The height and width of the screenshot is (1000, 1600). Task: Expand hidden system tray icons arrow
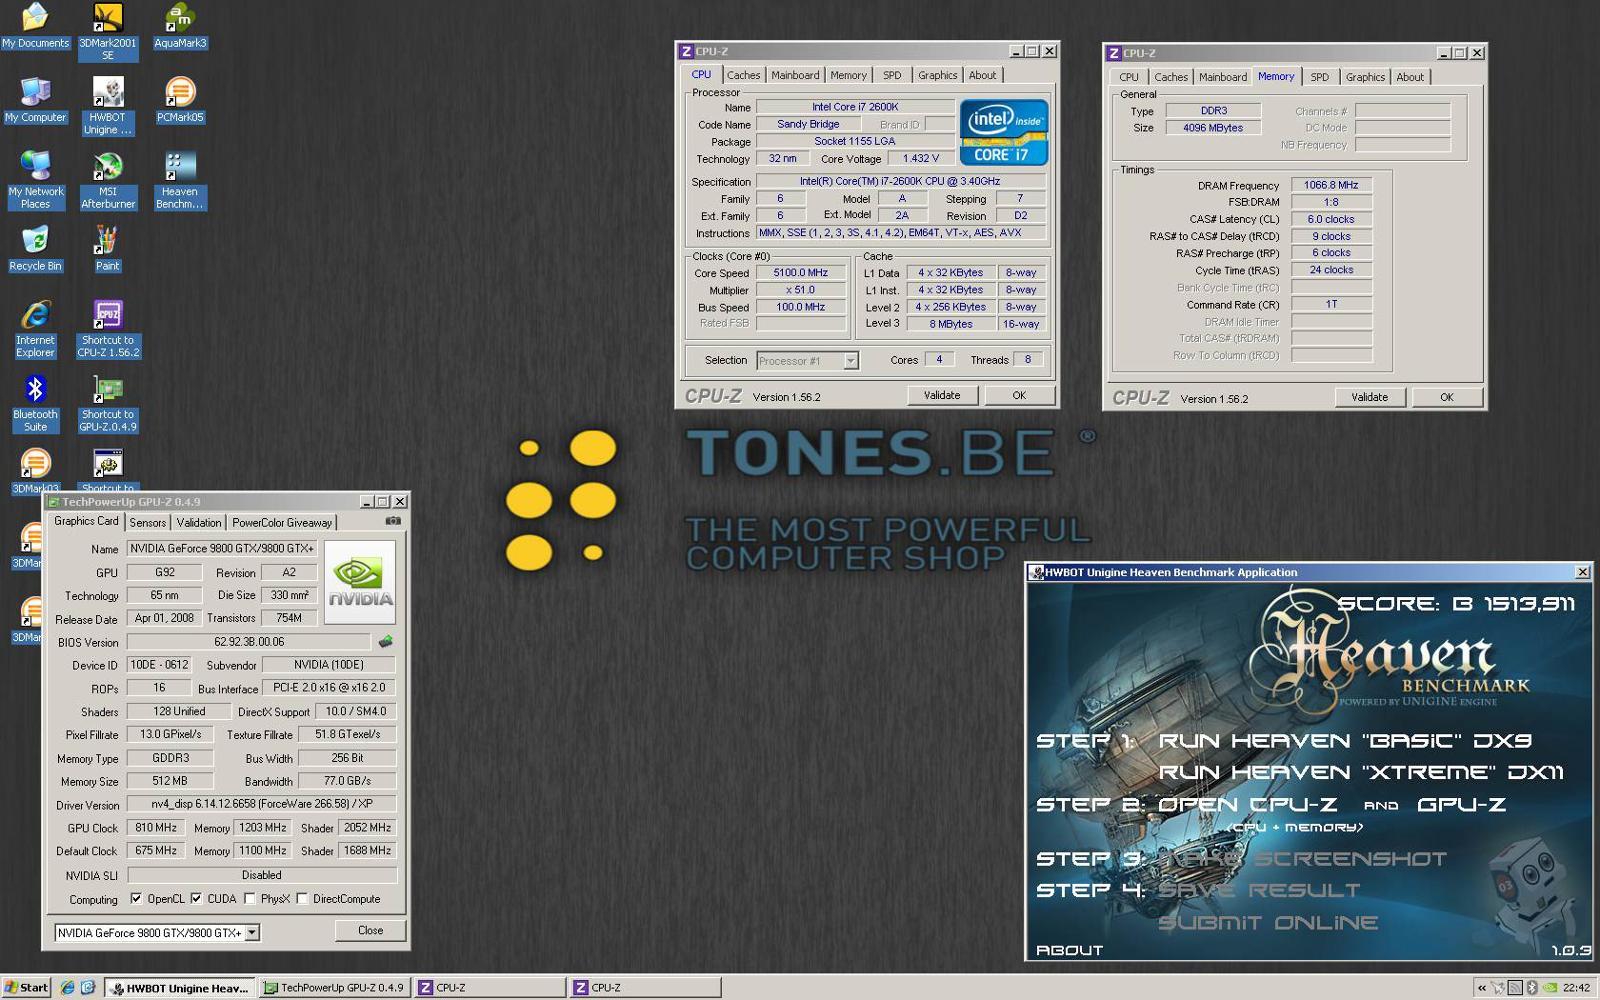click(1481, 988)
